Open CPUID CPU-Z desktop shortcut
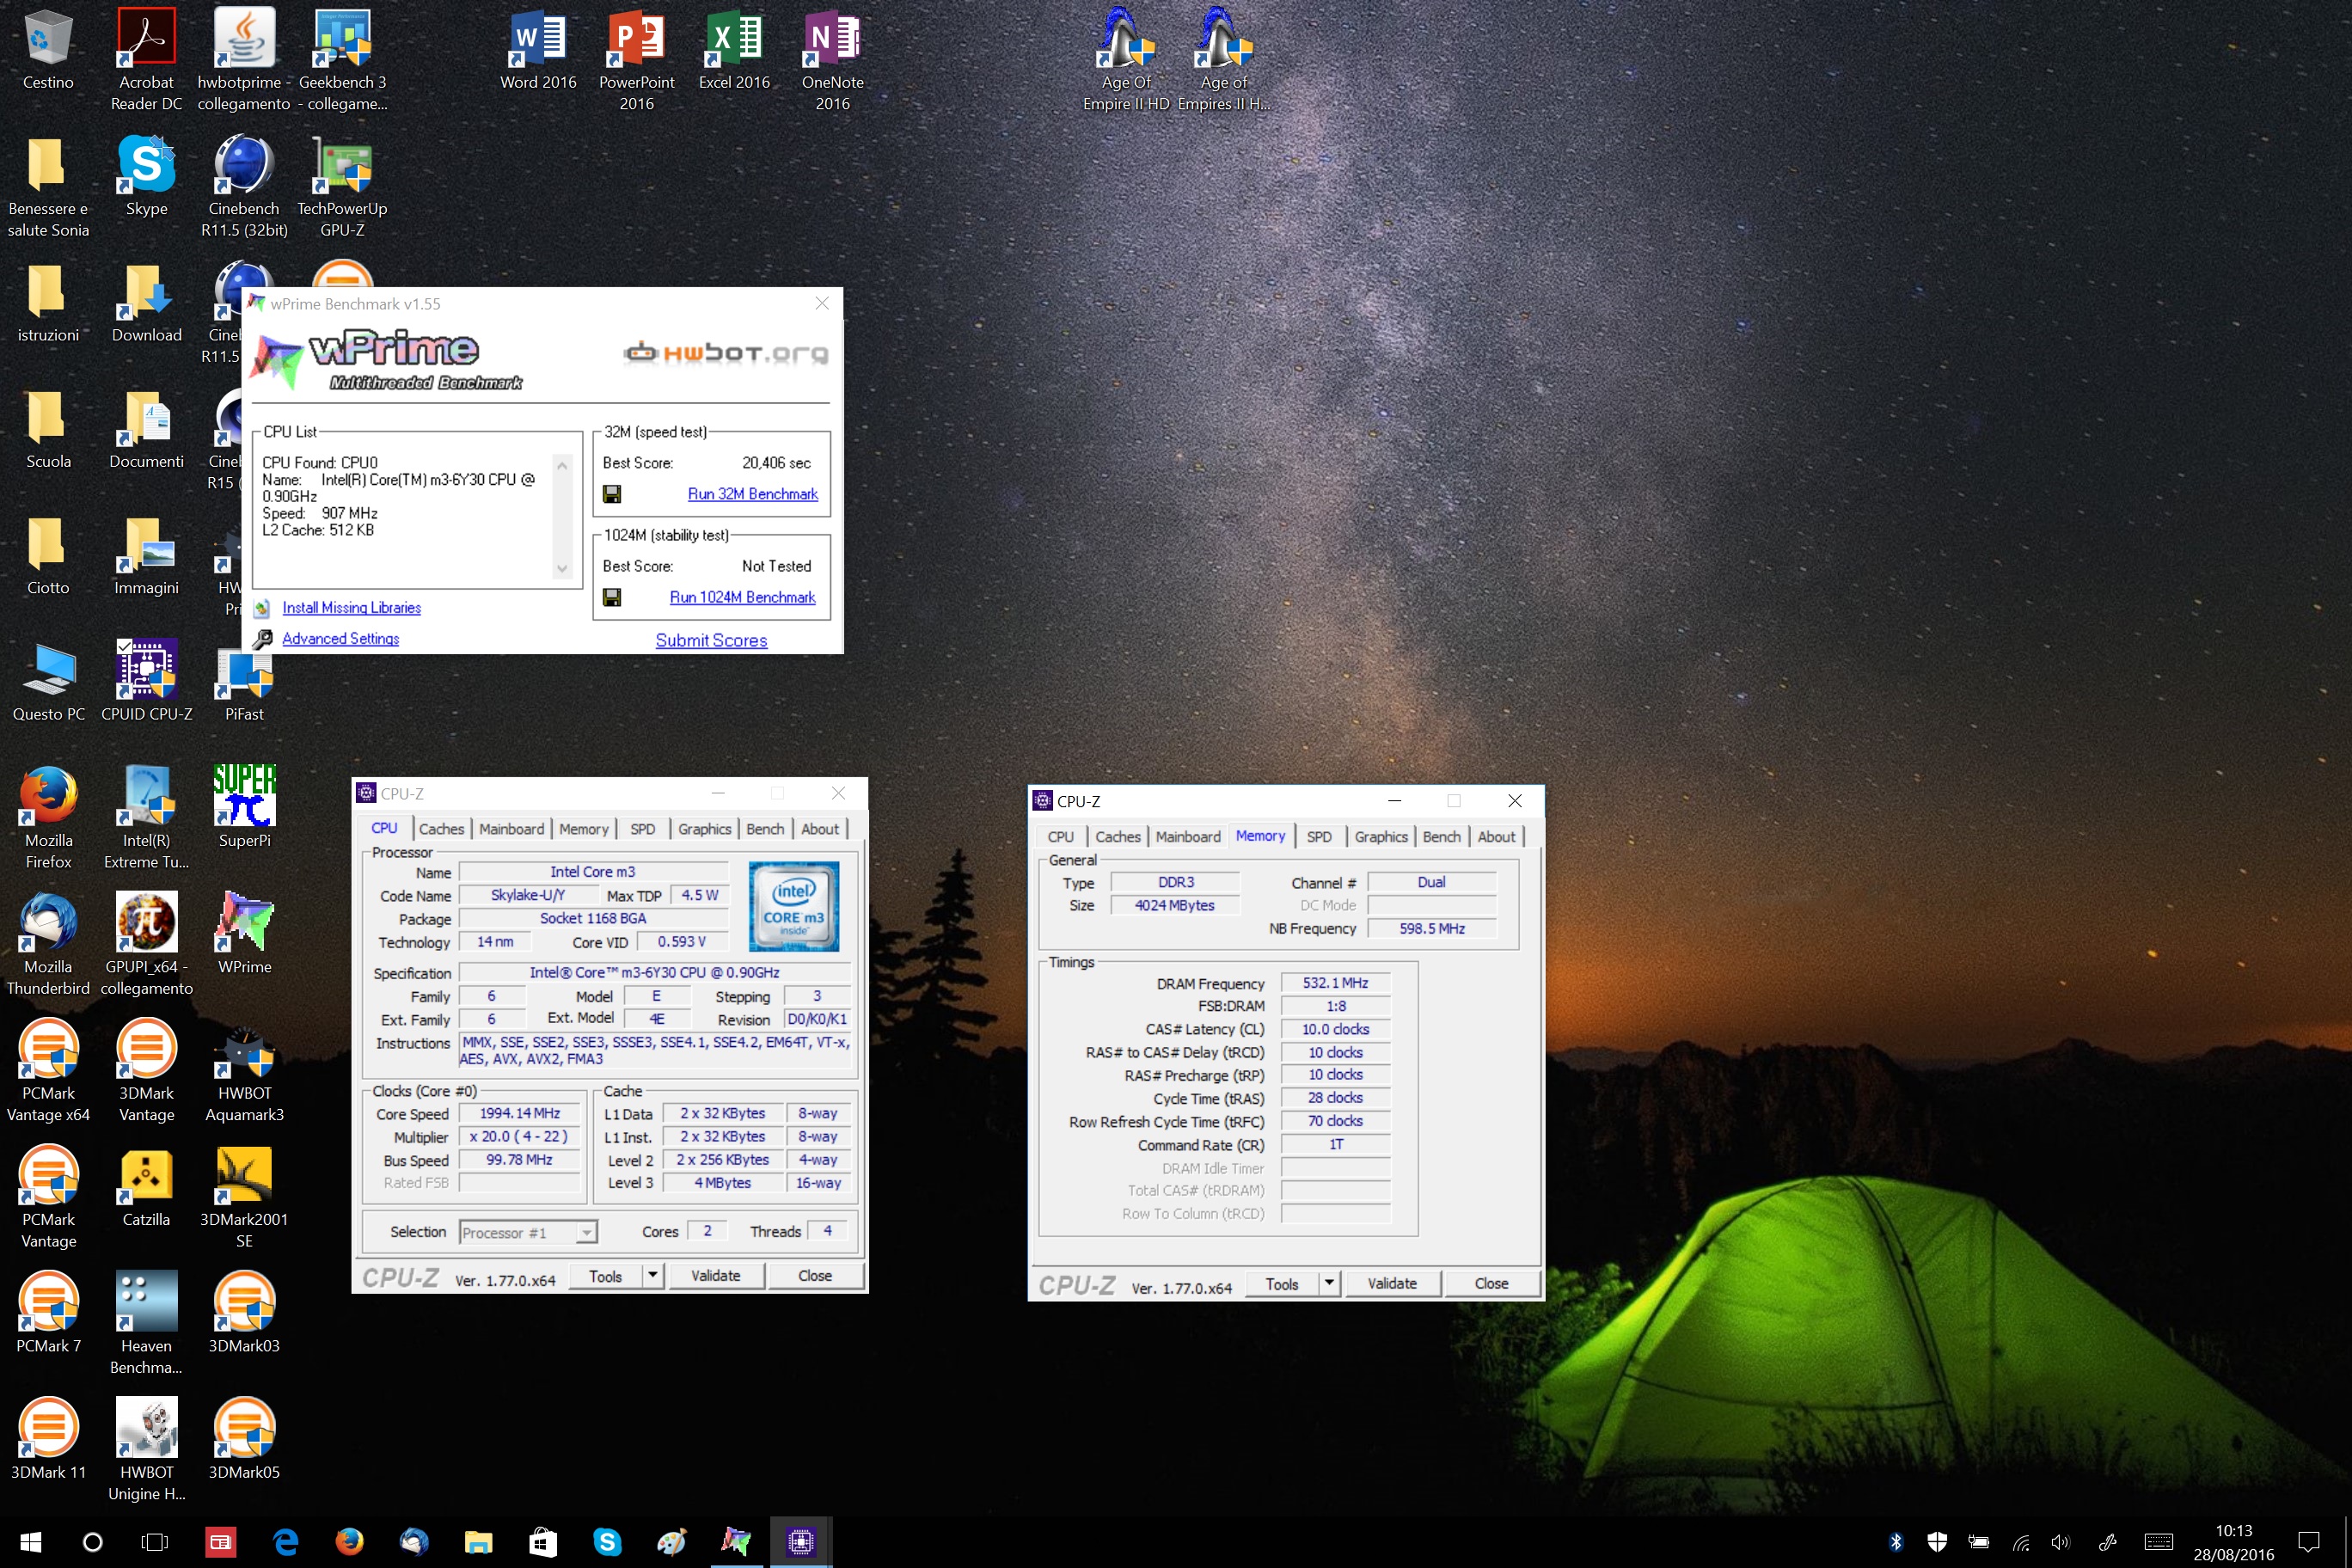 (146, 681)
